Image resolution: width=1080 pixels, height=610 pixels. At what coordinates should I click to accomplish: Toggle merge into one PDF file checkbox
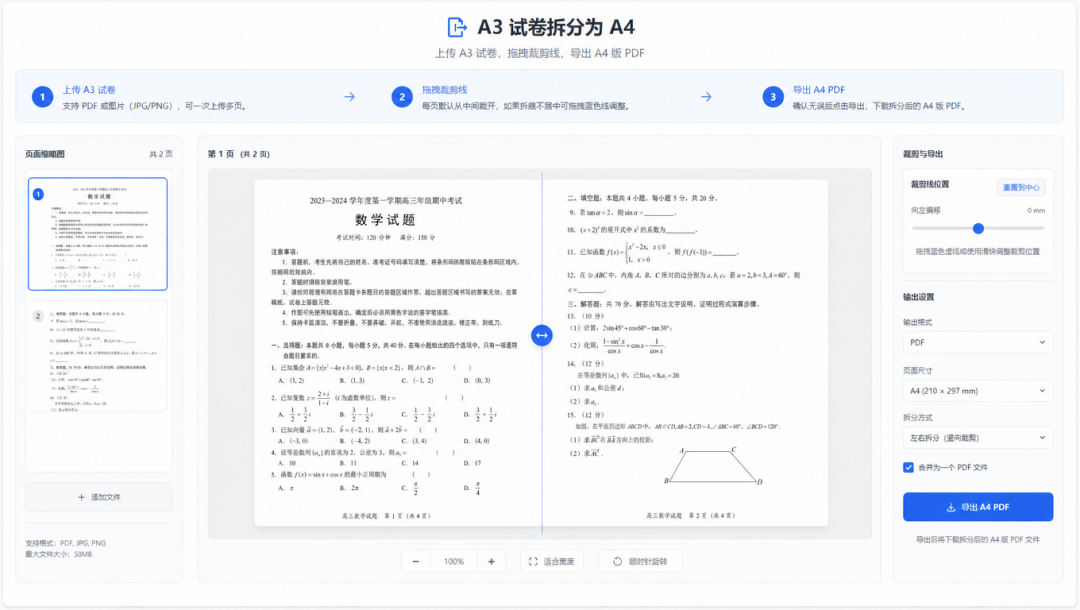point(908,467)
